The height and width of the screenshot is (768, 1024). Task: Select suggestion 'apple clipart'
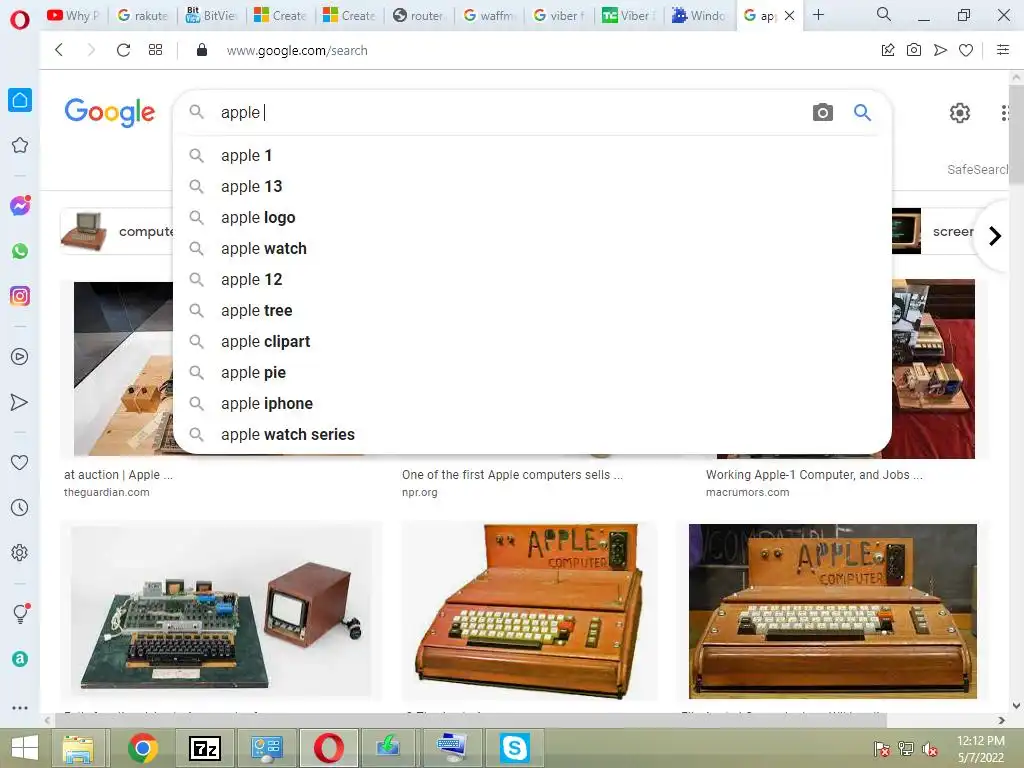tap(532, 342)
